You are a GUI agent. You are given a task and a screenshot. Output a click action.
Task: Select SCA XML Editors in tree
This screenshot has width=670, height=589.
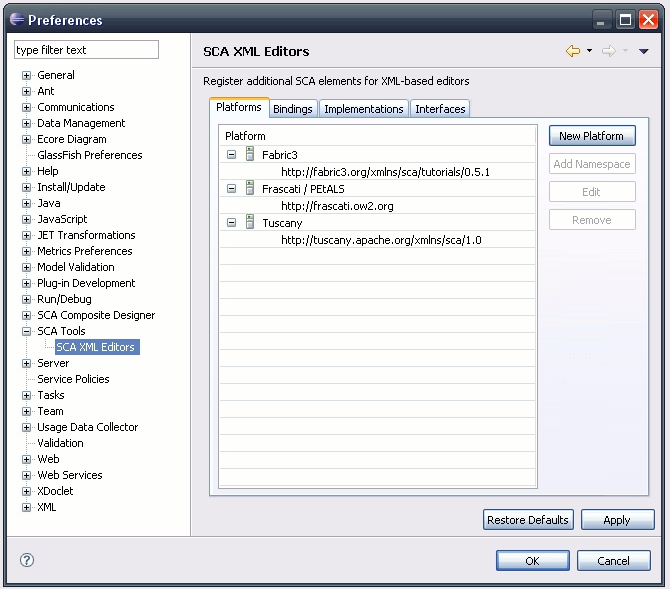pyautogui.click(x=95, y=347)
